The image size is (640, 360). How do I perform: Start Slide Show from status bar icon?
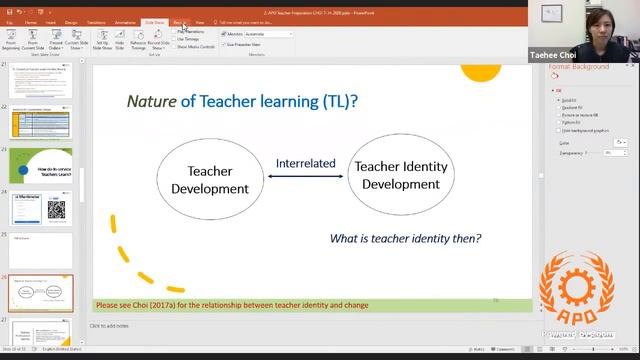[565, 349]
